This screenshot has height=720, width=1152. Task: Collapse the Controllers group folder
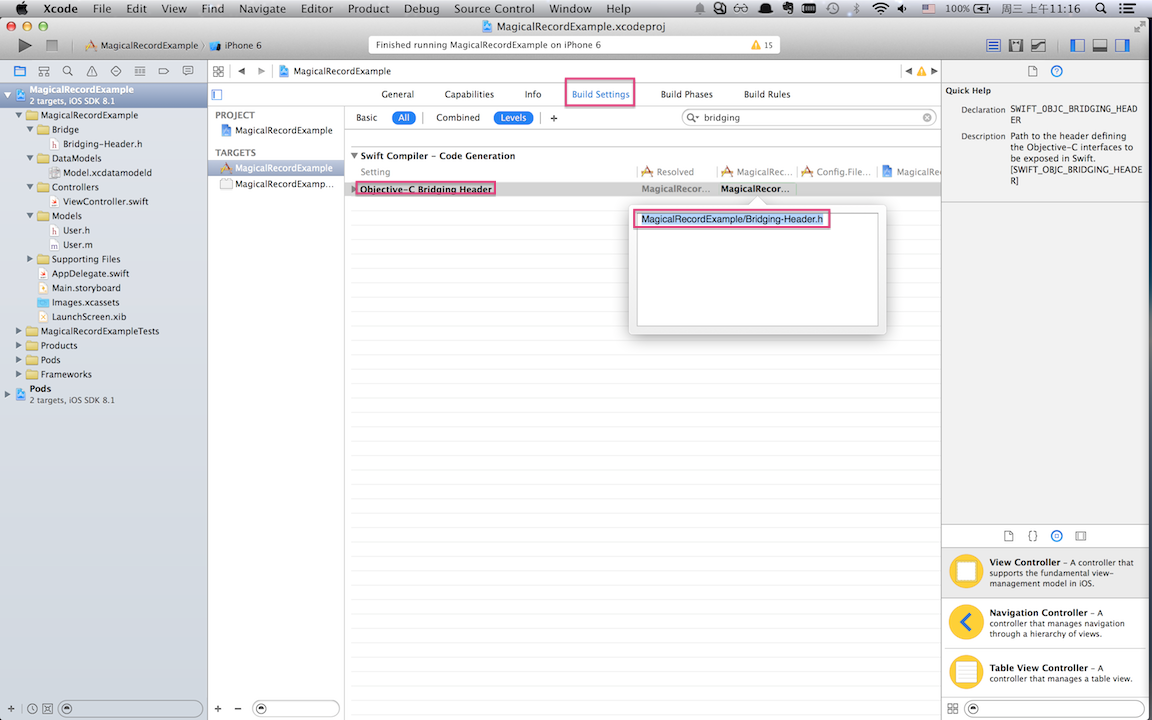[x=30, y=187]
